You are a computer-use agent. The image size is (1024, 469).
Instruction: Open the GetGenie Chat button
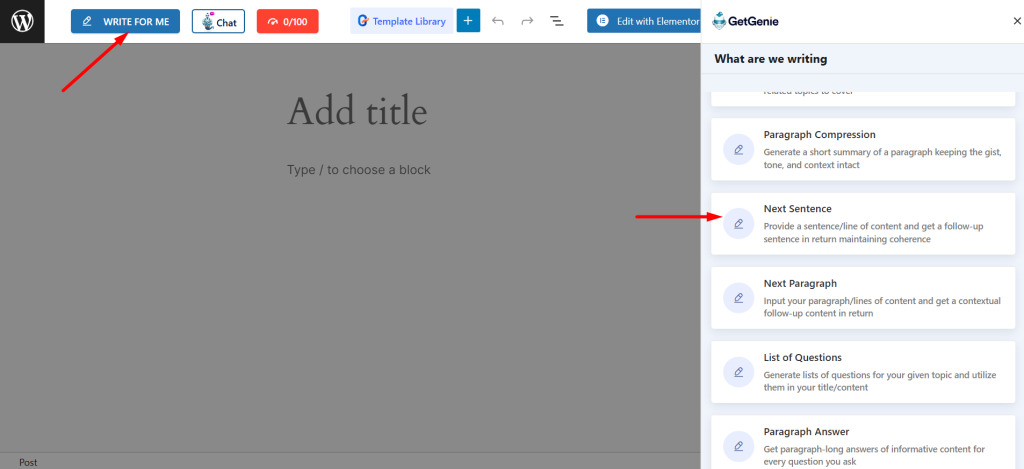218,21
